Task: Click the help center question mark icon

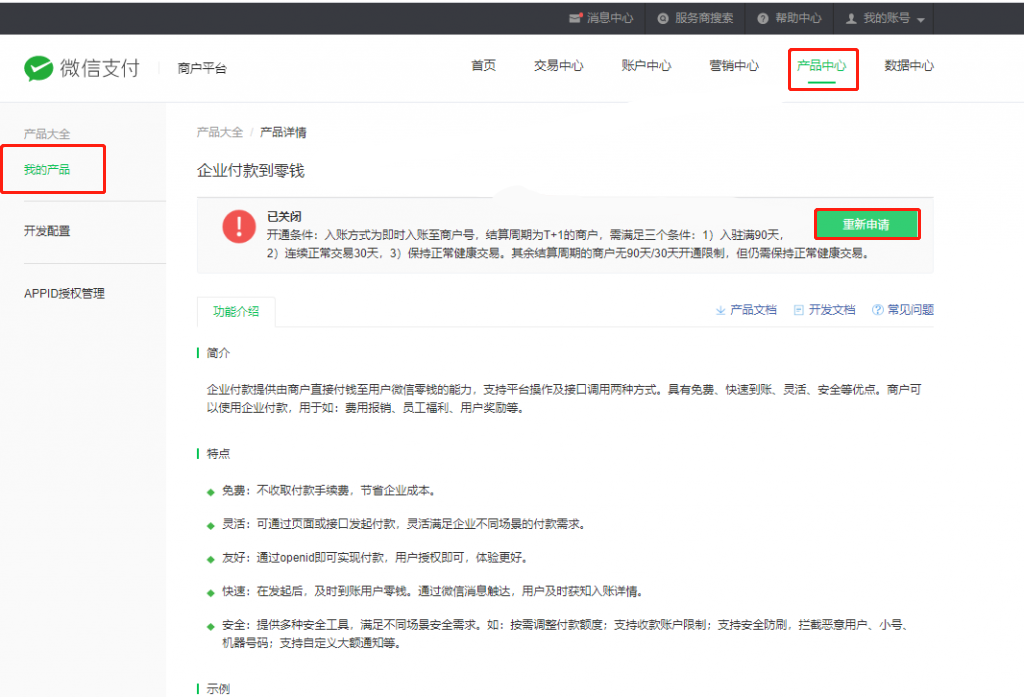Action: [763, 18]
